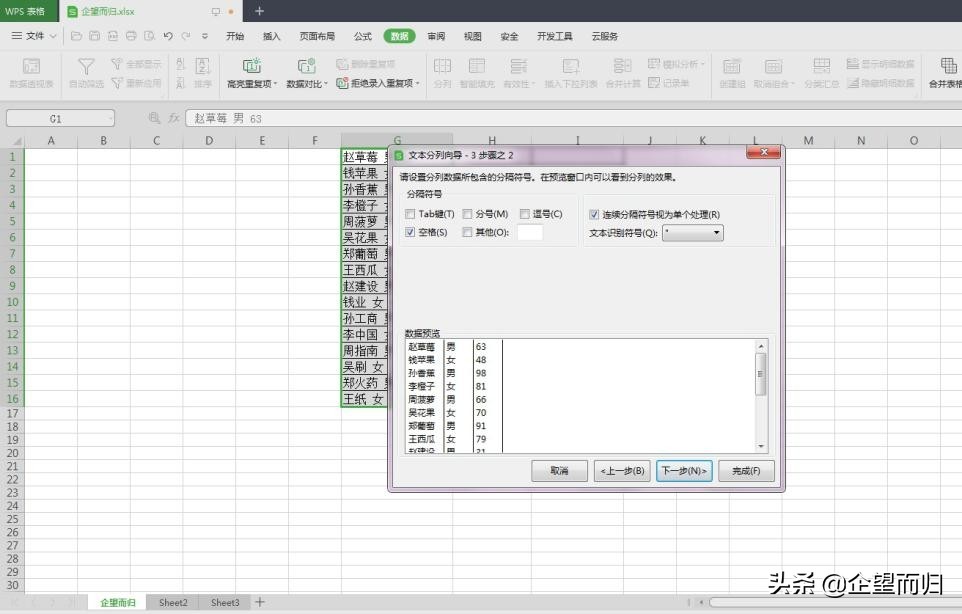Click the 取消组合 ungroup icon
The width and height of the screenshot is (962, 614).
coord(773,66)
